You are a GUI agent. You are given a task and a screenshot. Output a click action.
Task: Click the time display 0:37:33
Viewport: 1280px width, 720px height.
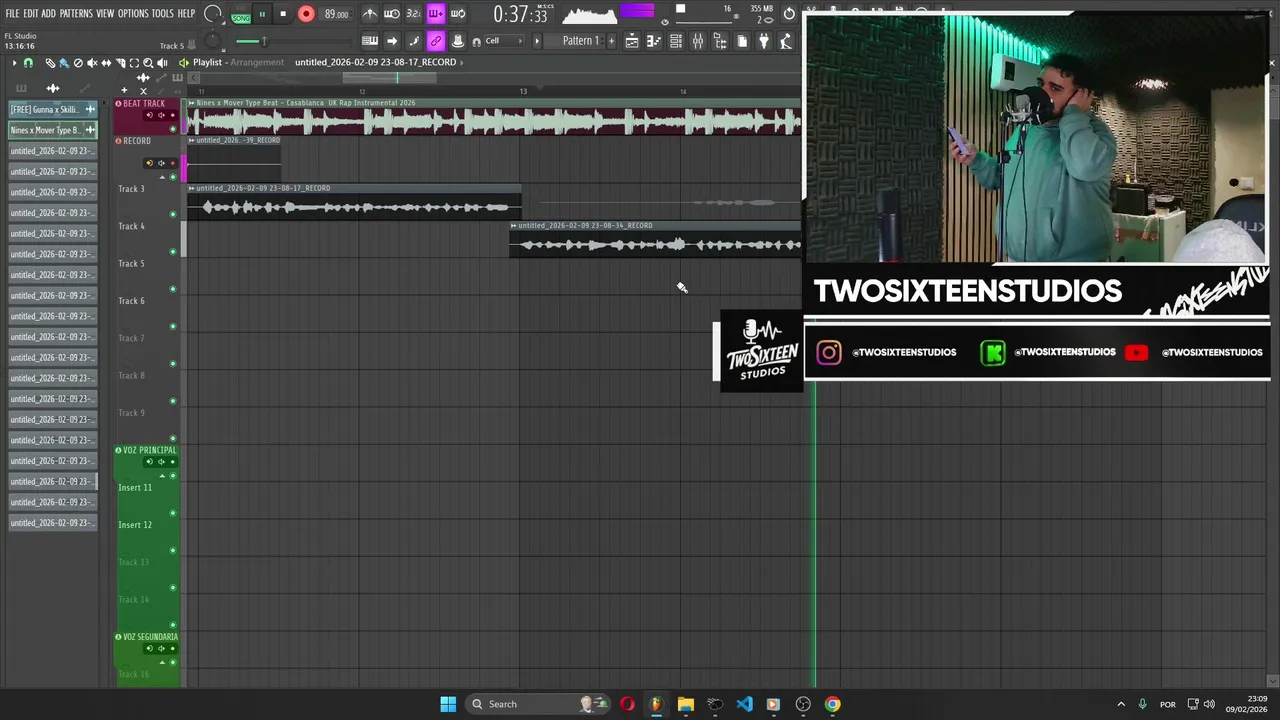(x=520, y=16)
